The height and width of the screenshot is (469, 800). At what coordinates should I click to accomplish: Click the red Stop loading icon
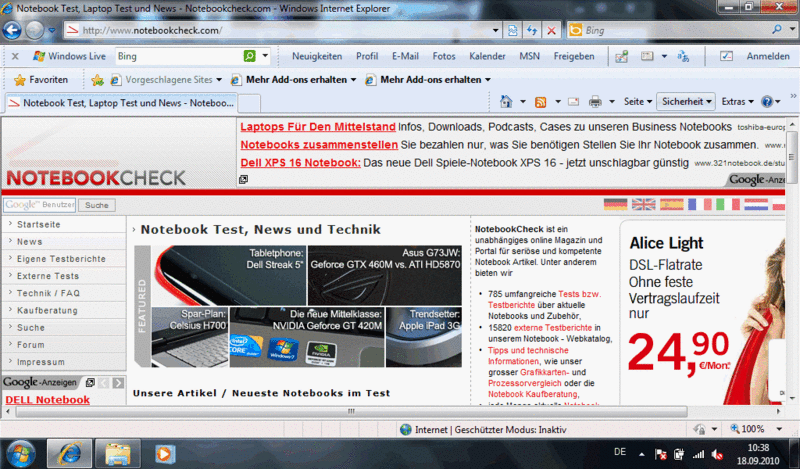(551, 31)
